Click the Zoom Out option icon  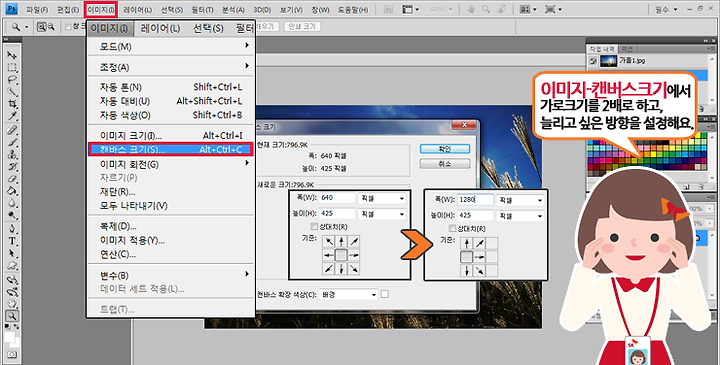point(51,27)
